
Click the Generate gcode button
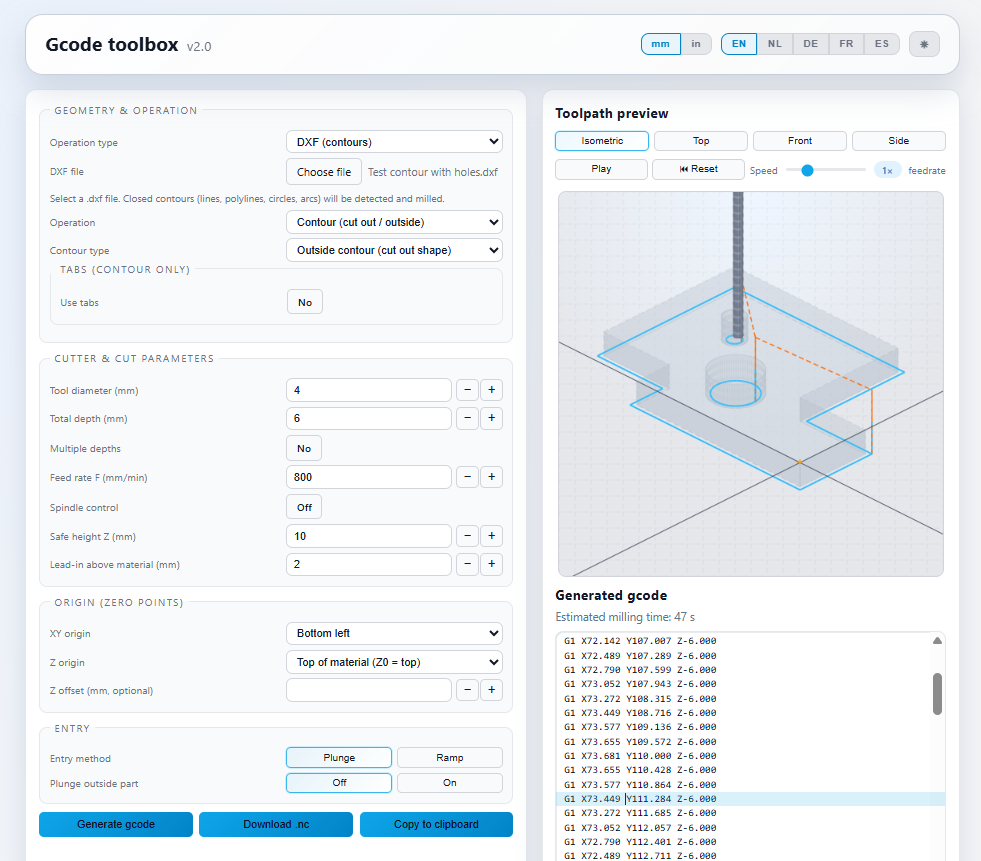[x=115, y=824]
